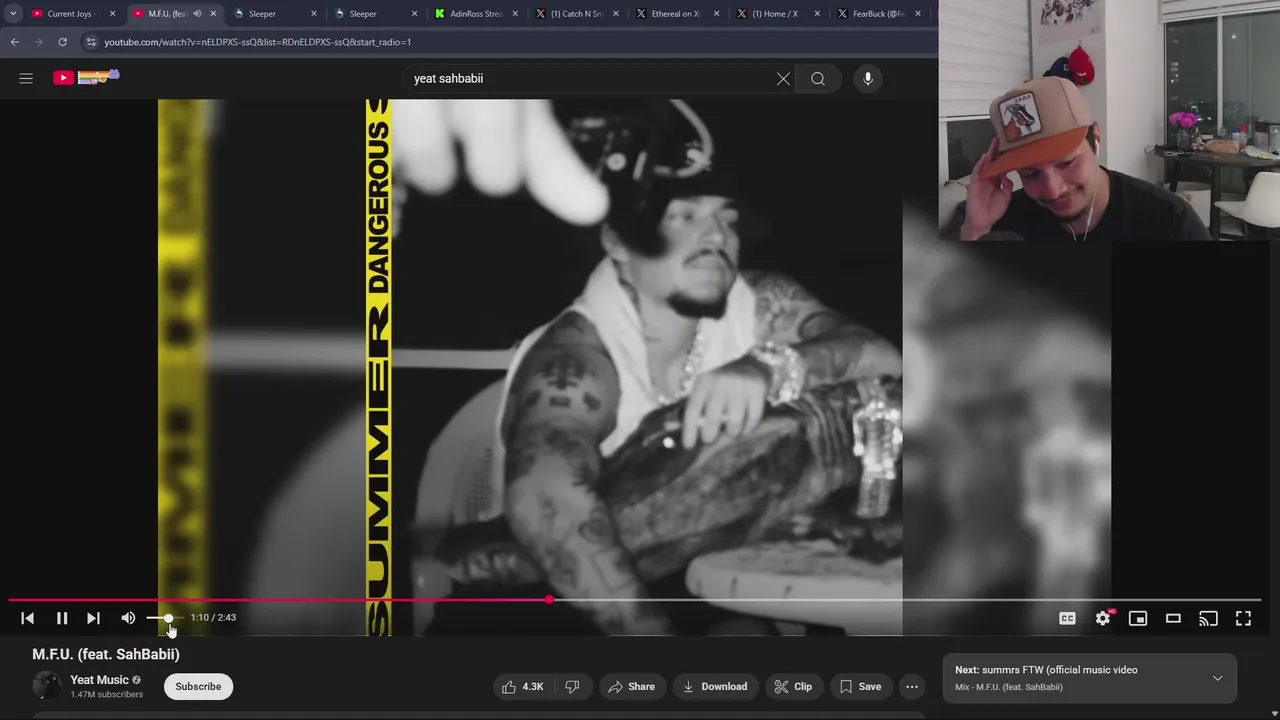Skip to previous video in player

28,618
